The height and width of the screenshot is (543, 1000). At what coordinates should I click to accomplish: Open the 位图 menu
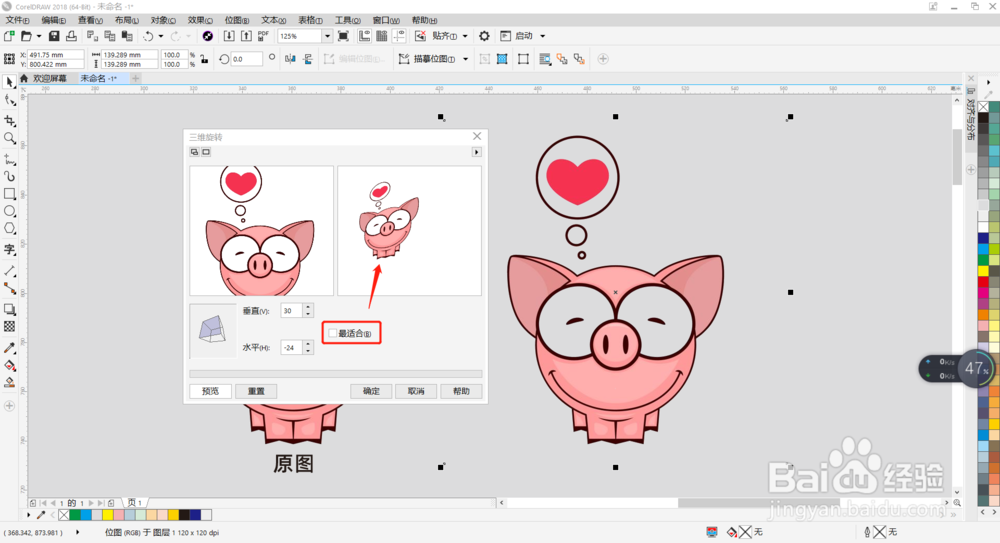(237, 20)
